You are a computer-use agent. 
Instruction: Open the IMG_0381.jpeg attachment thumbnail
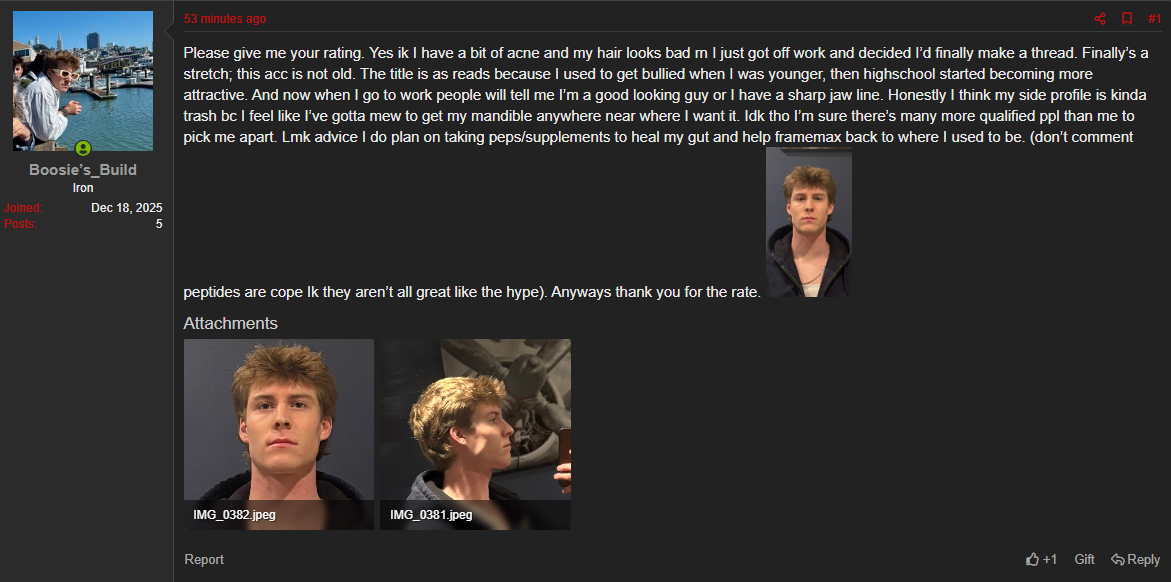click(475, 434)
